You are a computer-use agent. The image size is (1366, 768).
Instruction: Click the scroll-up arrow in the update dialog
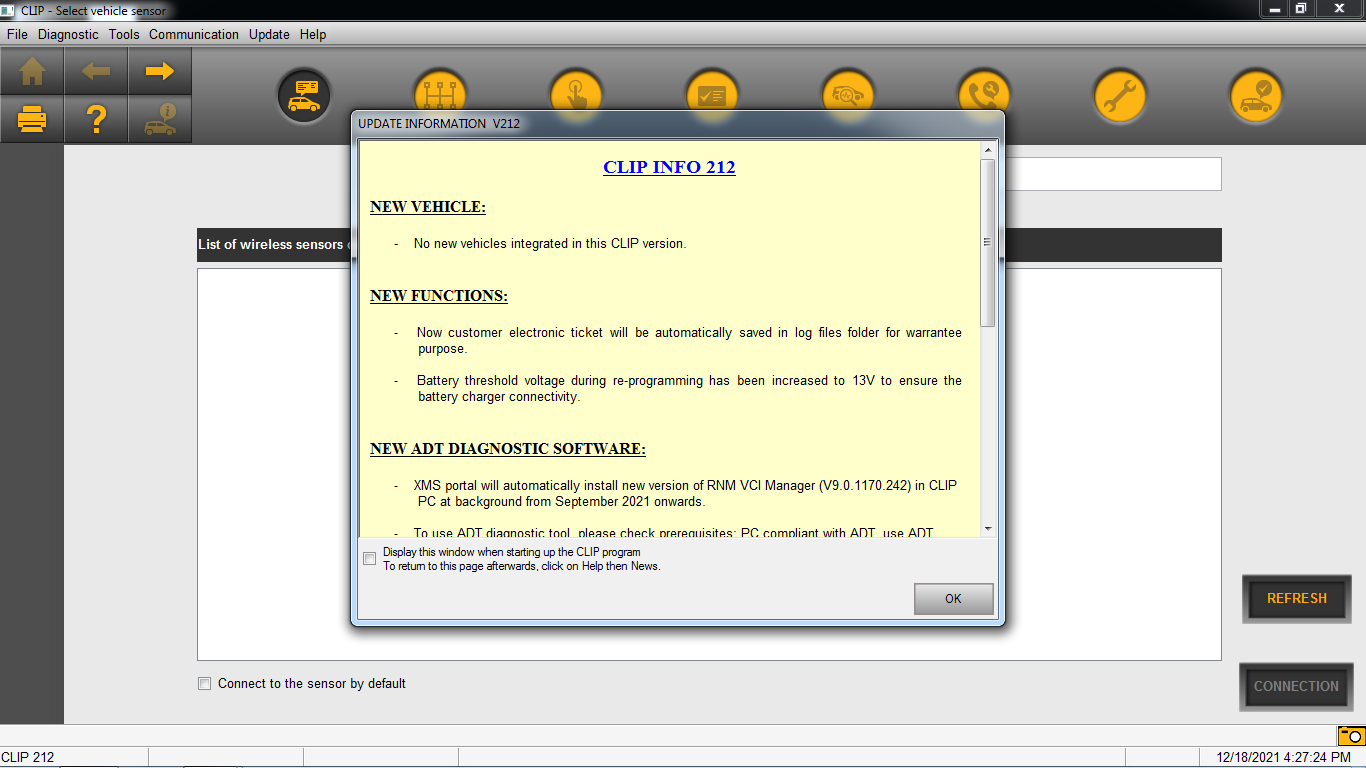tap(988, 150)
